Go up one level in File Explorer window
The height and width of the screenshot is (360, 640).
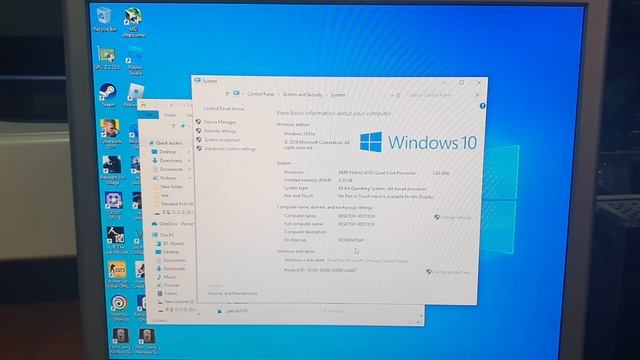[x=173, y=126]
